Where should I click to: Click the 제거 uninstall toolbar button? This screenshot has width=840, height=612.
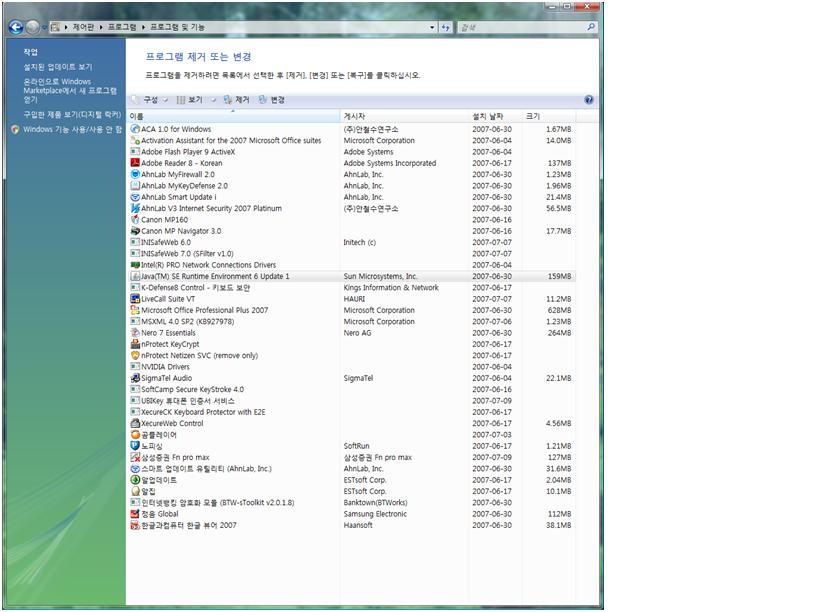pos(236,100)
